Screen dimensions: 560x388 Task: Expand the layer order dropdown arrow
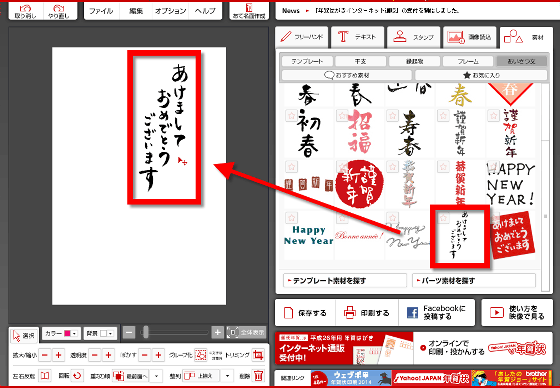pos(156,376)
